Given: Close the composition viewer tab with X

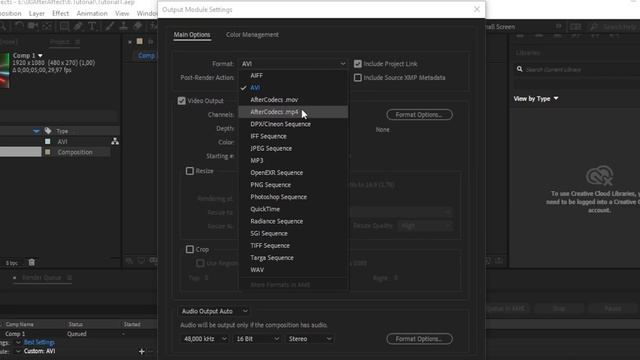Looking at the screenshot, I should tap(130, 42).
